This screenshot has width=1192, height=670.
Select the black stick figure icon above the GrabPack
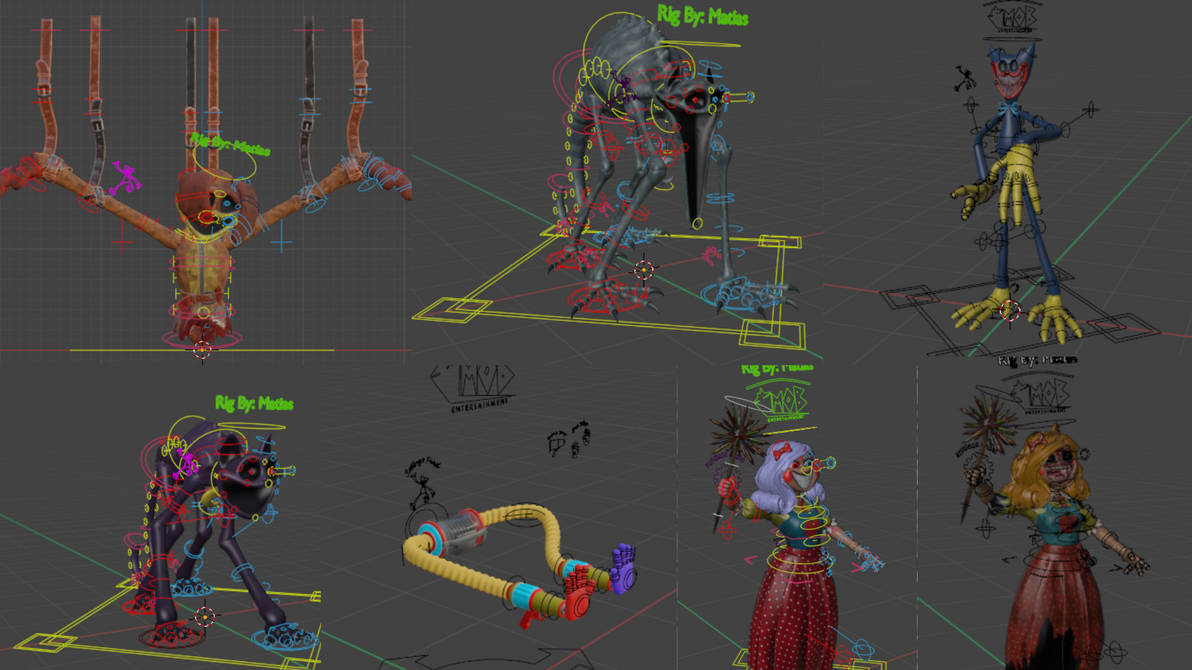pos(423,483)
